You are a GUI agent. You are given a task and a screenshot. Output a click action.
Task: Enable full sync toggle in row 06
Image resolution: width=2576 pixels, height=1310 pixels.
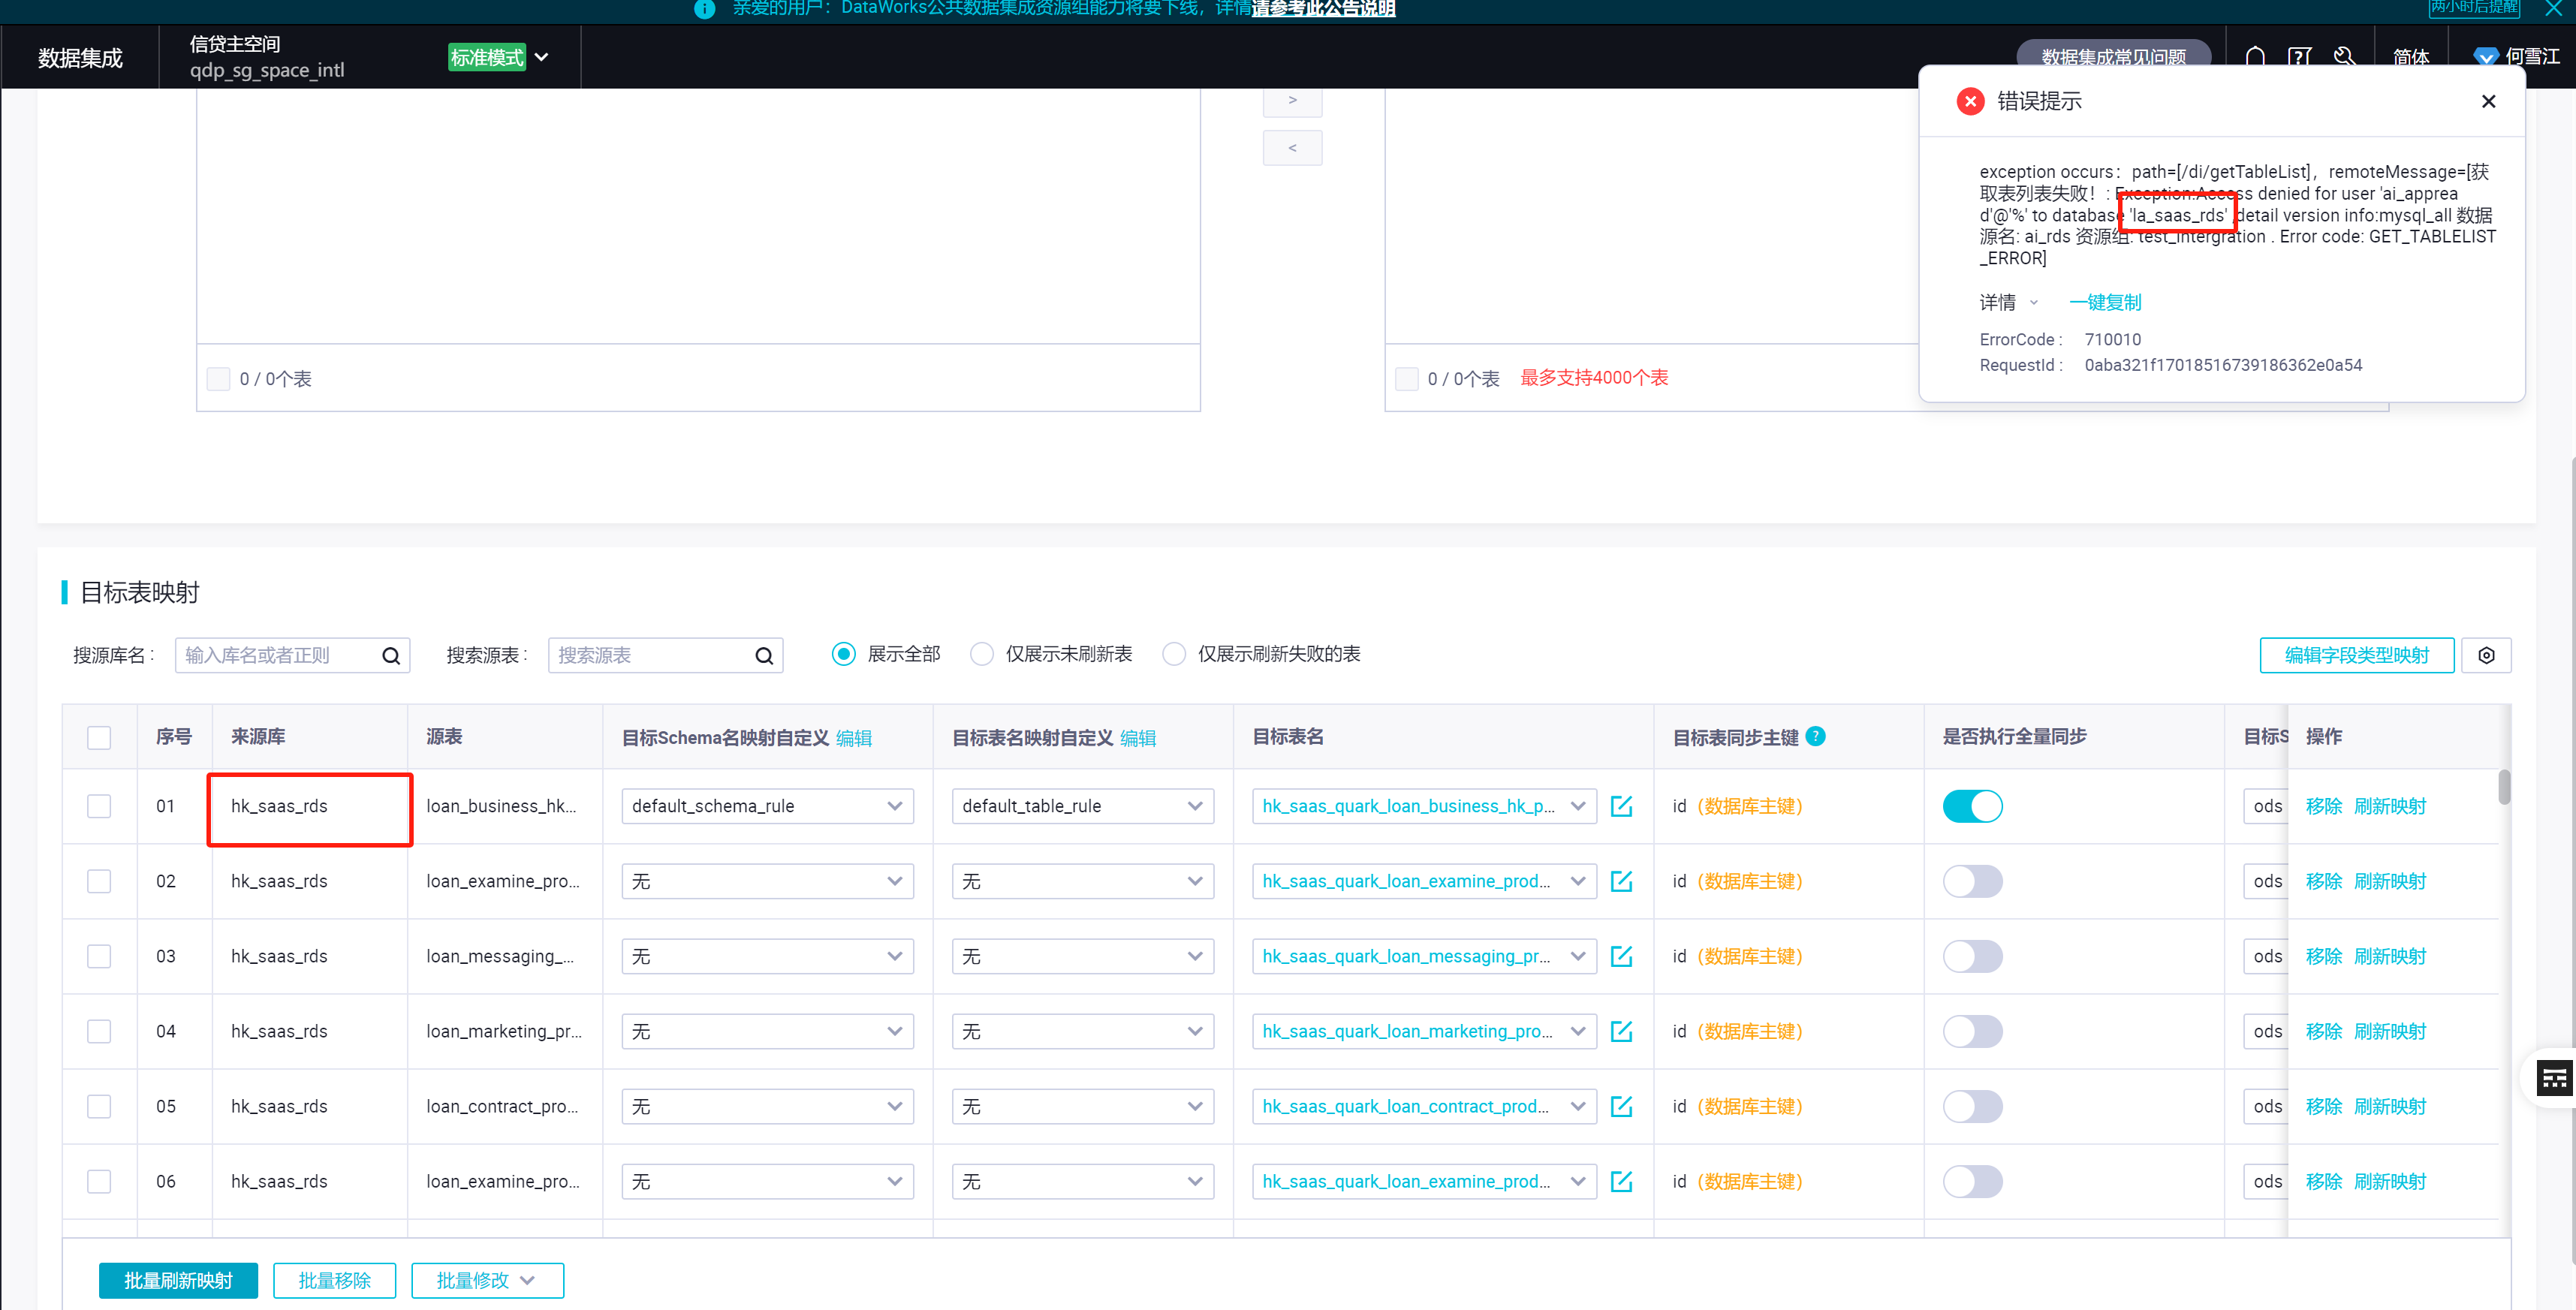click(x=1972, y=1181)
